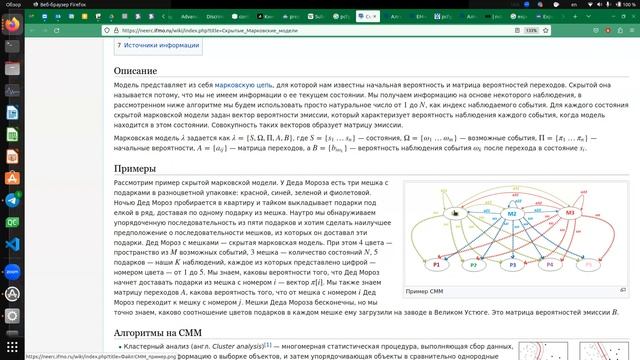This screenshot has height=360, width=640.
Task: Reset the 133% zoom level indicator
Action: tap(531, 30)
